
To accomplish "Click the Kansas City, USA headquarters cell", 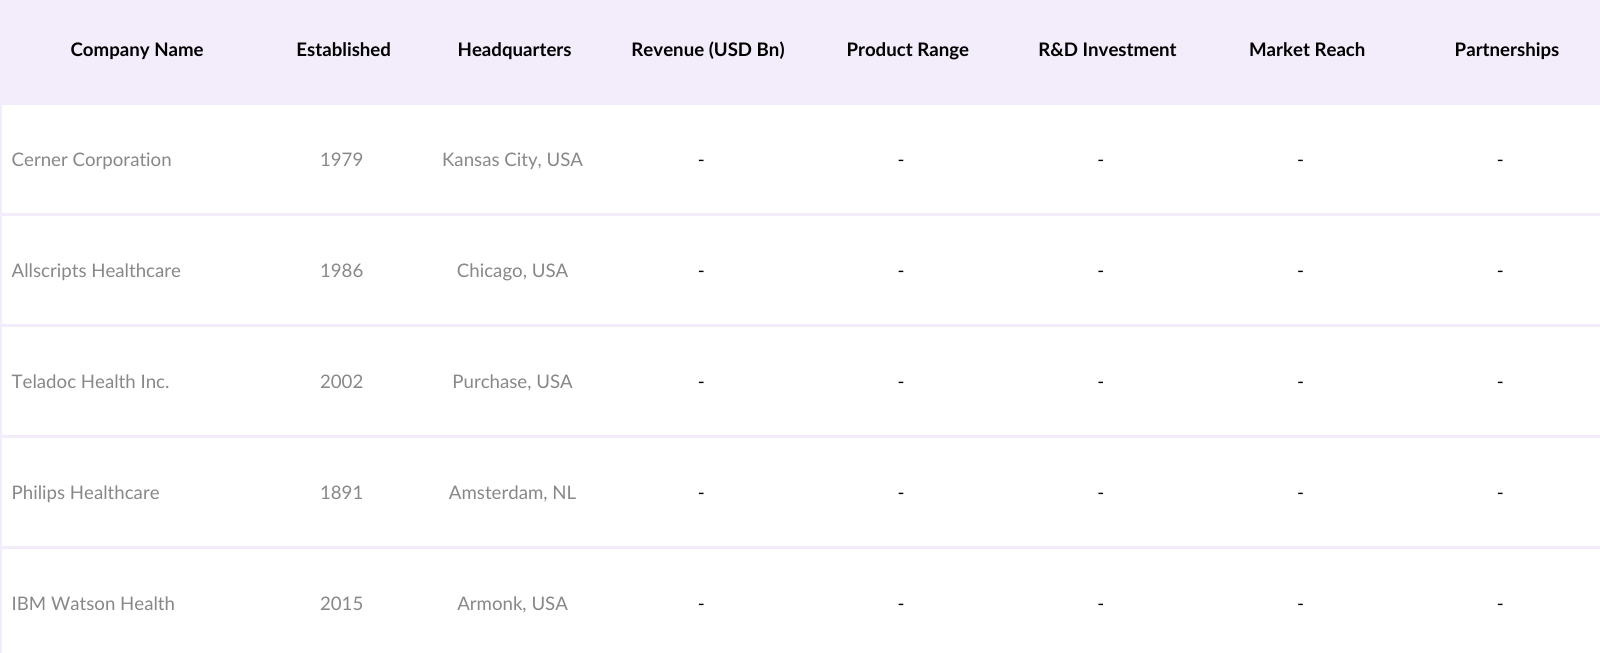I will pos(512,160).
